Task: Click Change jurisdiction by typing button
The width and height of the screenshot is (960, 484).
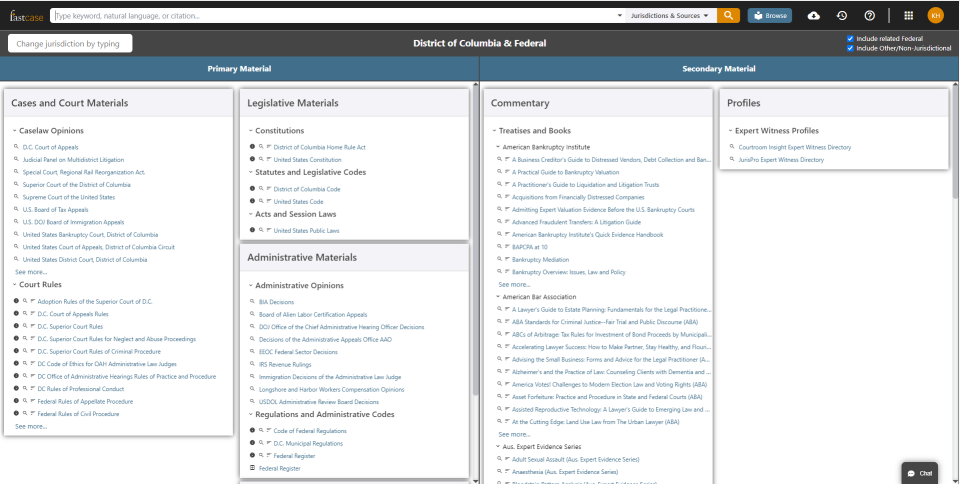Action: pyautogui.click(x=70, y=43)
